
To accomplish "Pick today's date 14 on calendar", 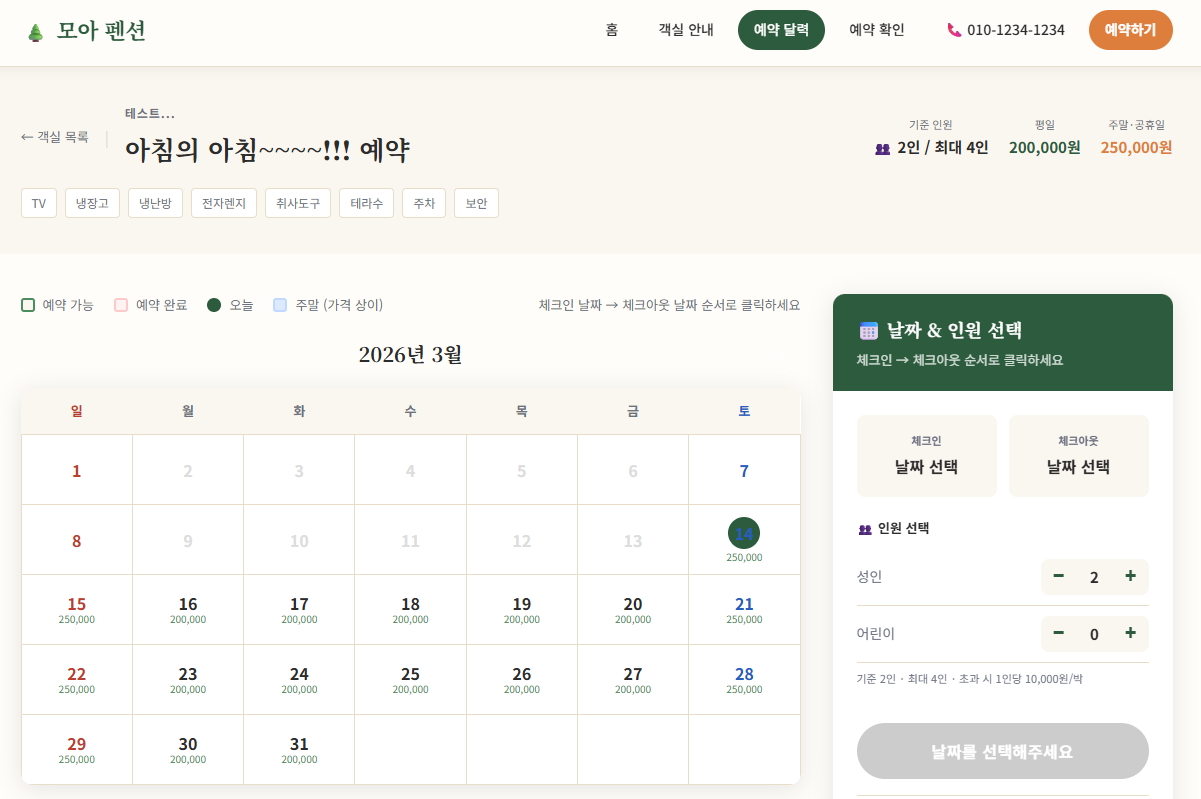I will (x=744, y=534).
